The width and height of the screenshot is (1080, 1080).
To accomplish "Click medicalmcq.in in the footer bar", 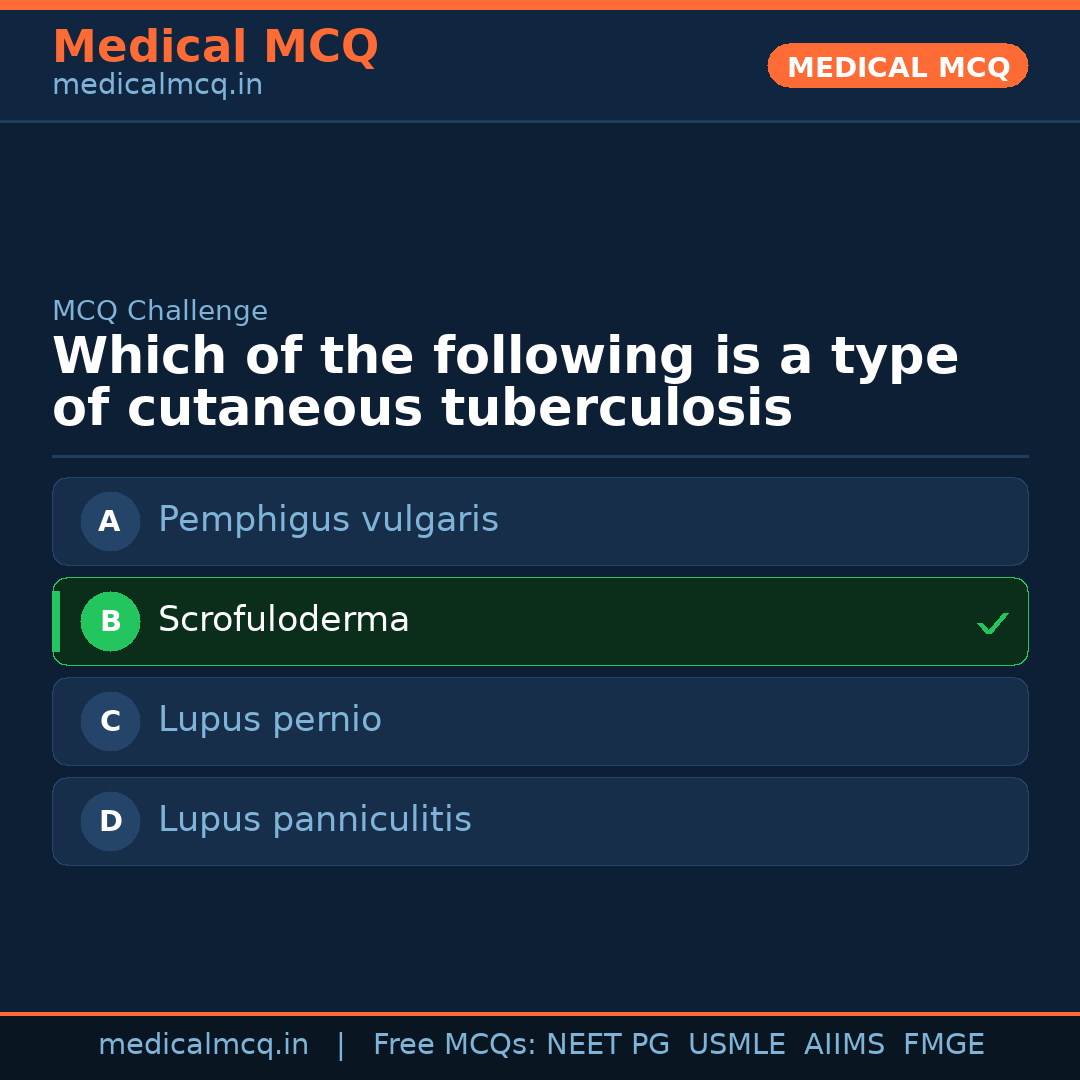I will click(203, 1044).
